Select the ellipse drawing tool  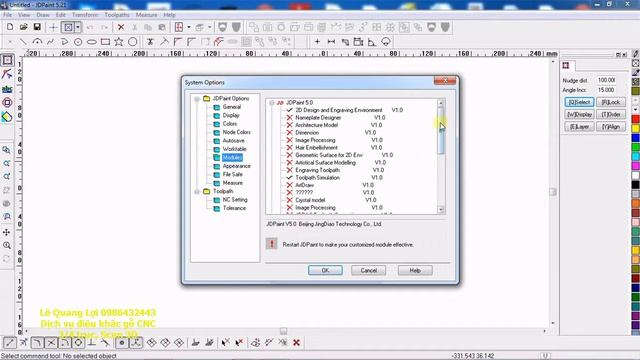(x=92, y=42)
